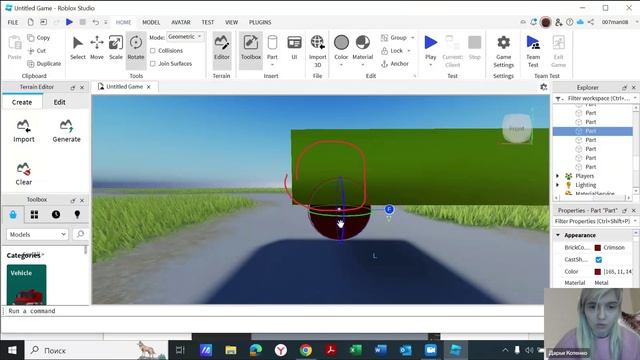Viewport: 640px width, 360px height.
Task: Launch Team Test
Action: (x=533, y=51)
